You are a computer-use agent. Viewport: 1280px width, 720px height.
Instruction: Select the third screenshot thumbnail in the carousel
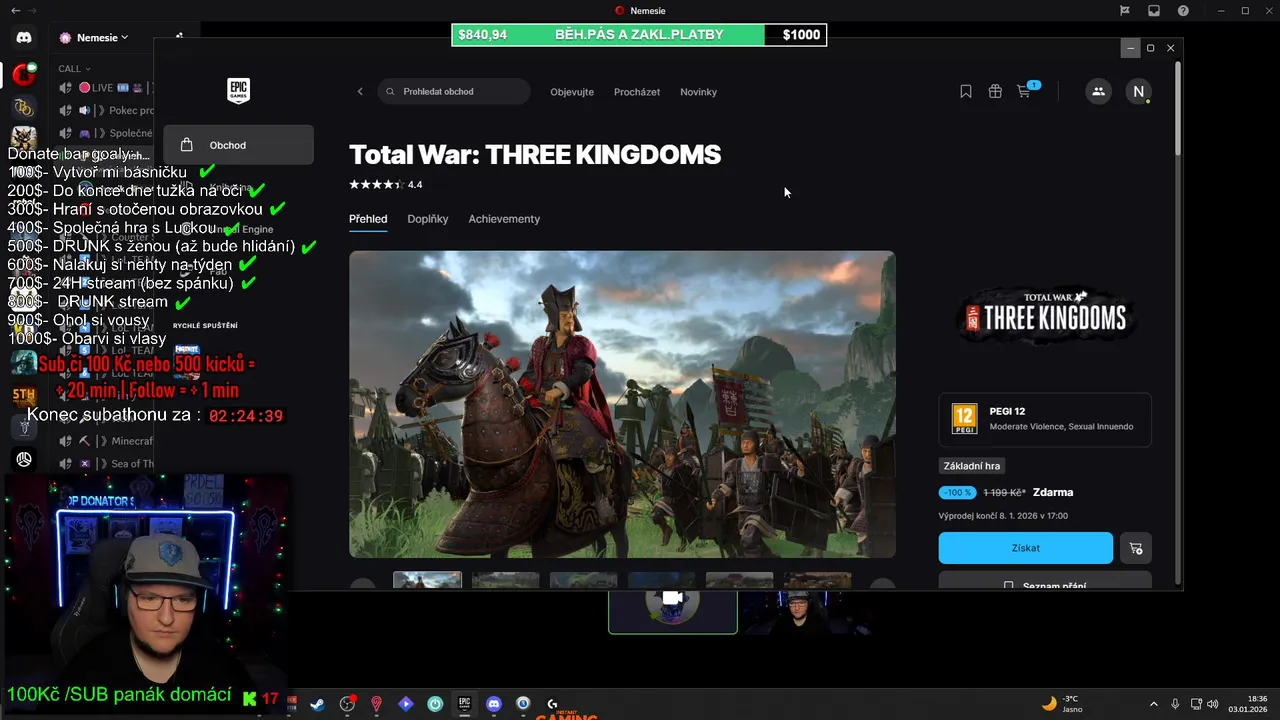tap(583, 580)
